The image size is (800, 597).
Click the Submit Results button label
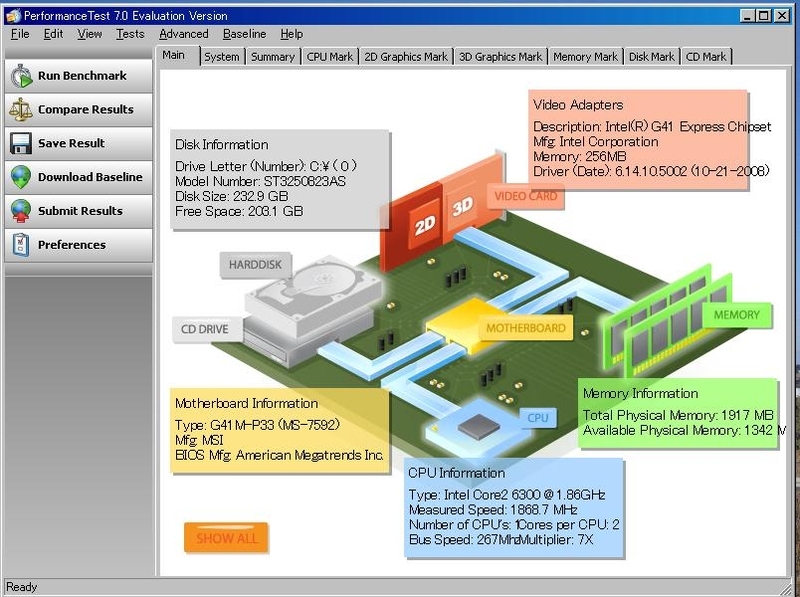pos(80,211)
